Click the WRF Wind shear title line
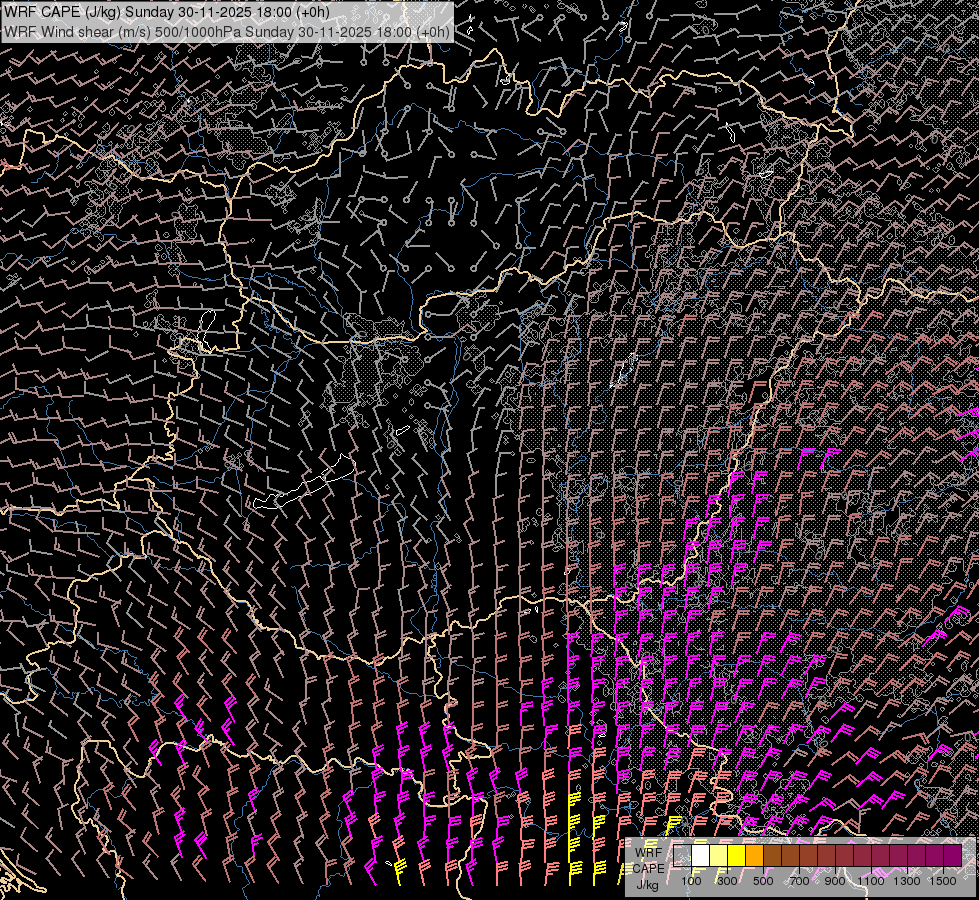 tap(227, 31)
